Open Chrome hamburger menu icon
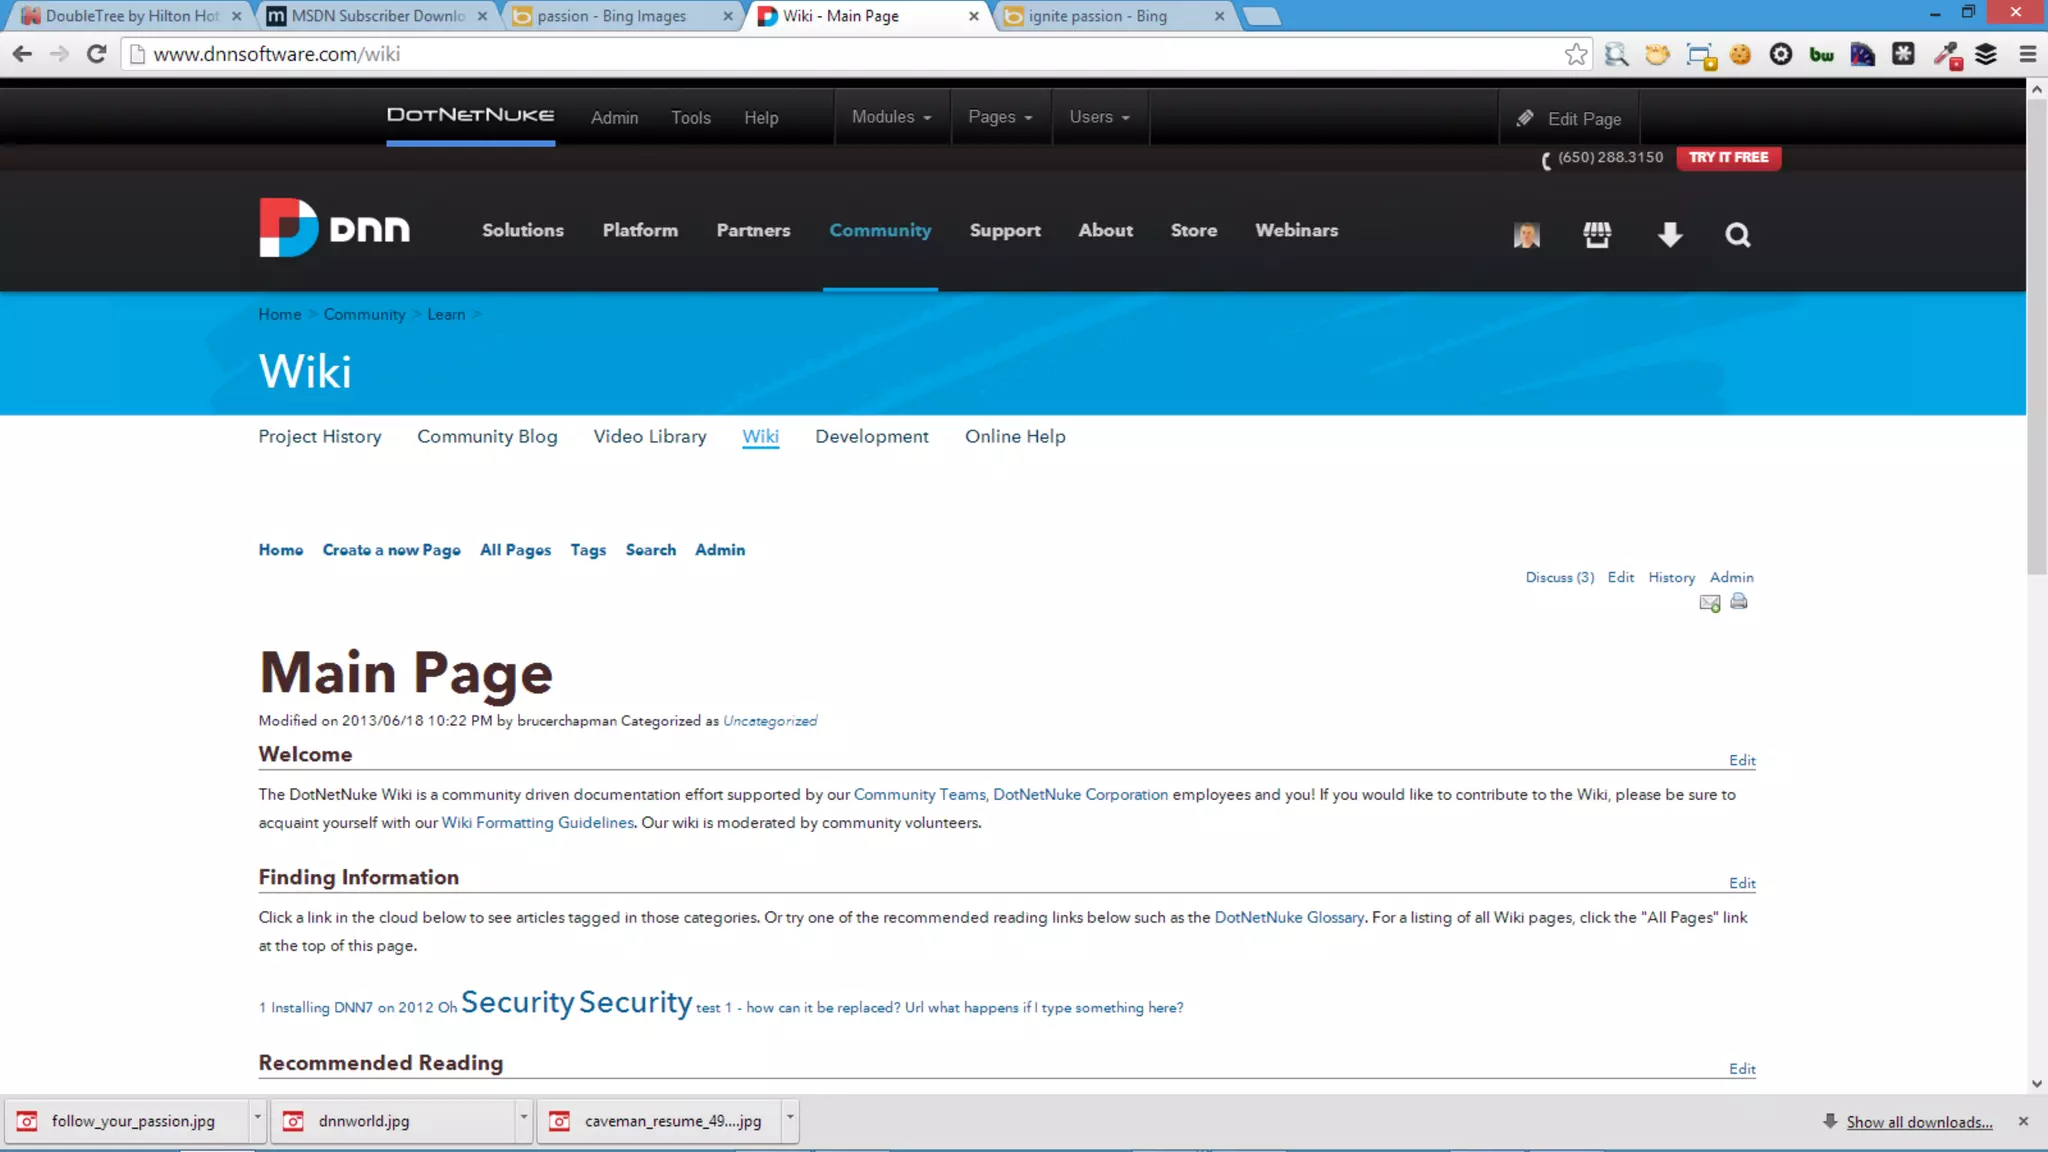Image resolution: width=2048 pixels, height=1152 pixels. tap(2027, 54)
